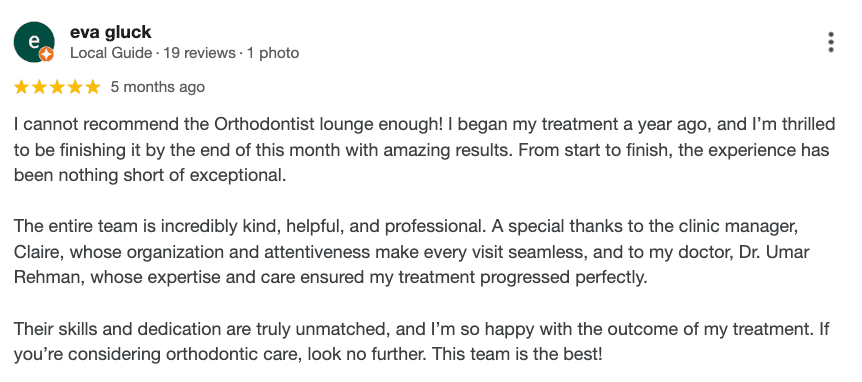862x382 pixels.
Task: Click eva gluck's green avatar circle
Action: pos(34,42)
